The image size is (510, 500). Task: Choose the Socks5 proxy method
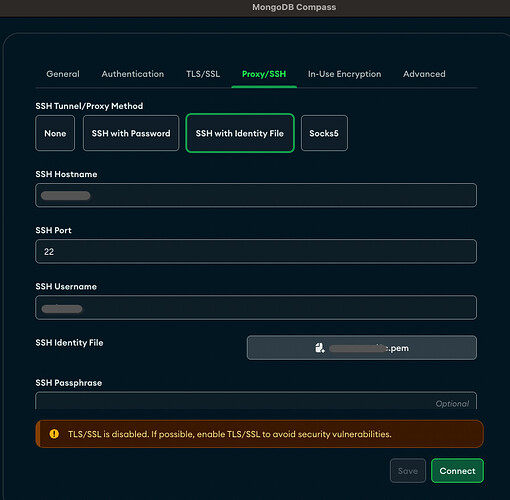pyautogui.click(x=324, y=133)
